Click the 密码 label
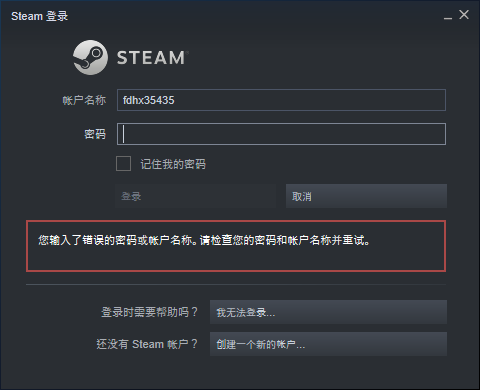 click(95, 134)
